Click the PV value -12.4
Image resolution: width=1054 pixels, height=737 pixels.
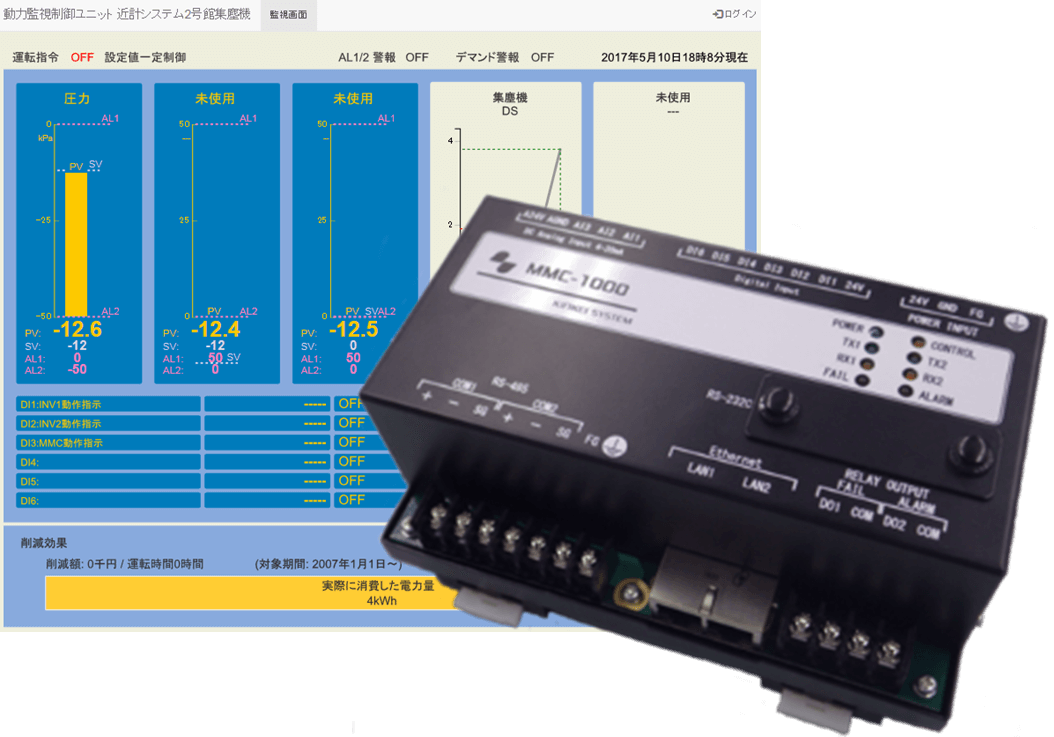215,329
